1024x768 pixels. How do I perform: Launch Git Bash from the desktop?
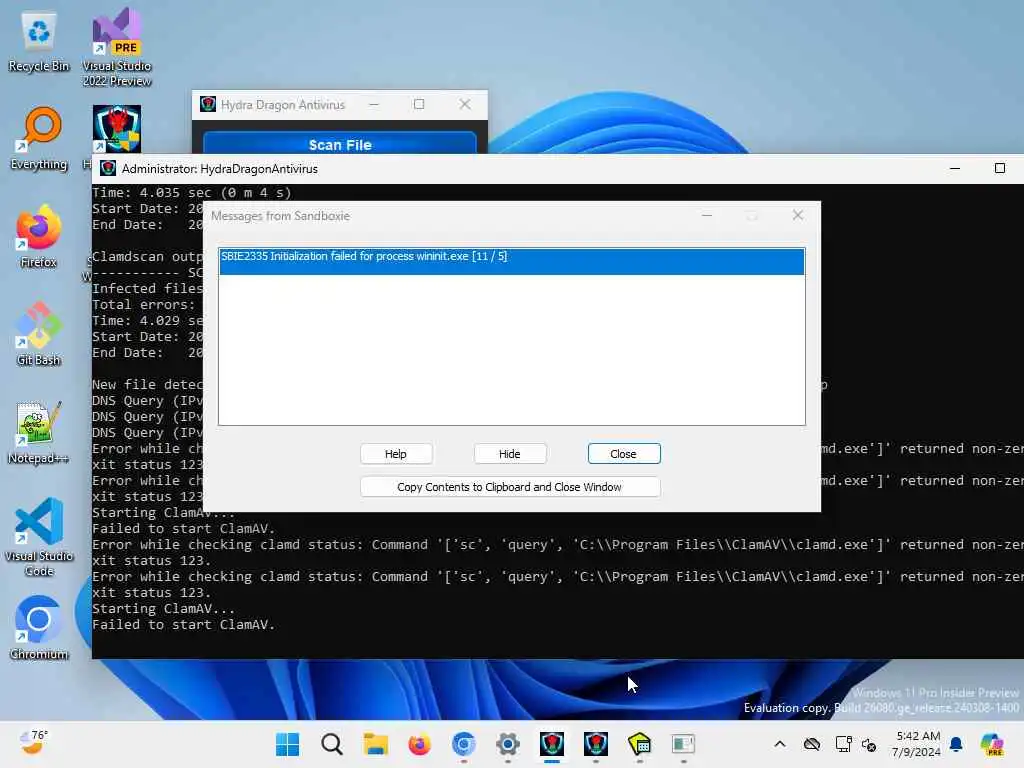coord(39,334)
